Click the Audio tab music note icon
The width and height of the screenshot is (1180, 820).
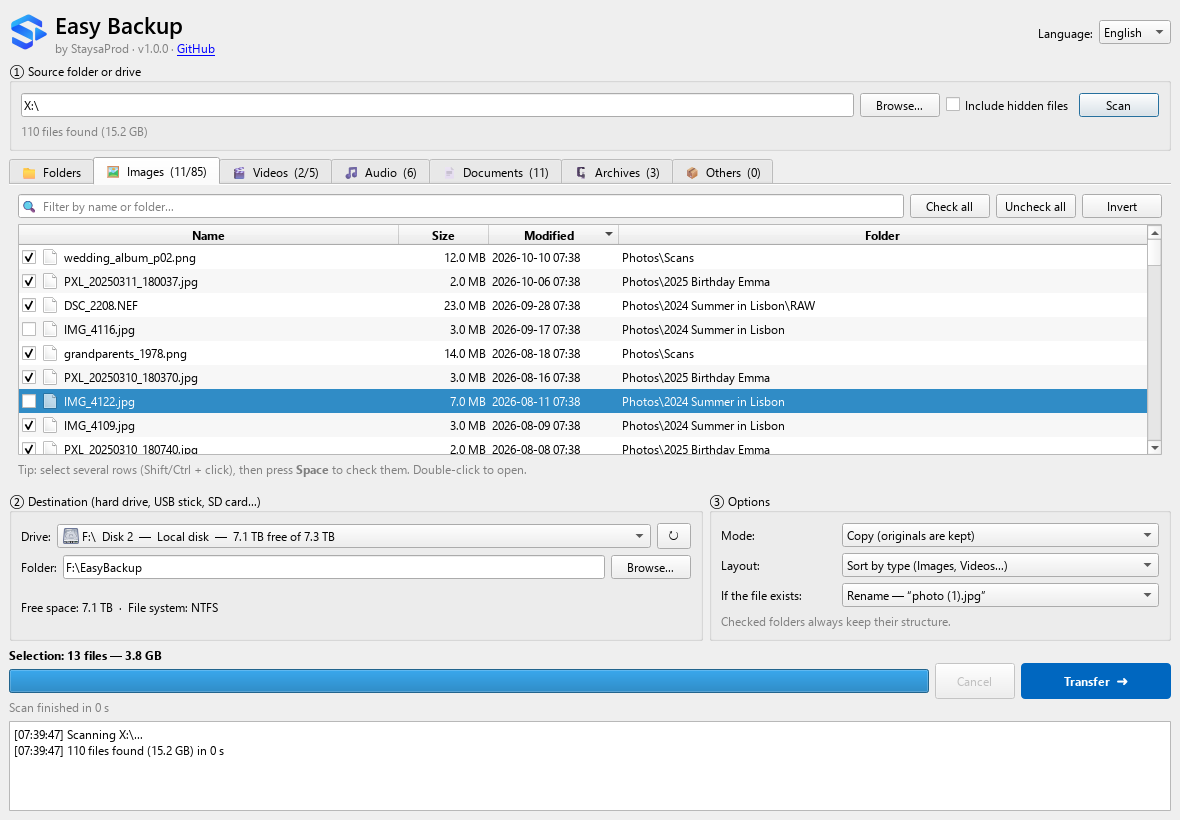click(351, 173)
